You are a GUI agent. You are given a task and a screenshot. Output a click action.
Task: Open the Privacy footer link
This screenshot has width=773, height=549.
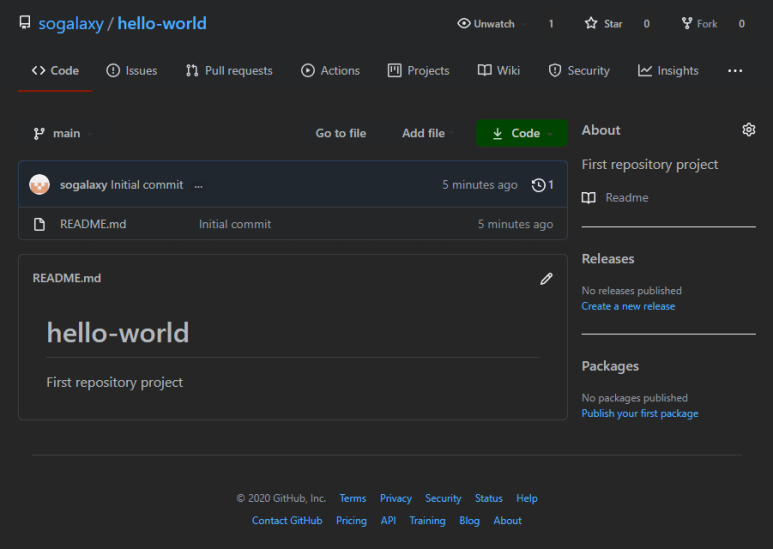pyautogui.click(x=396, y=498)
